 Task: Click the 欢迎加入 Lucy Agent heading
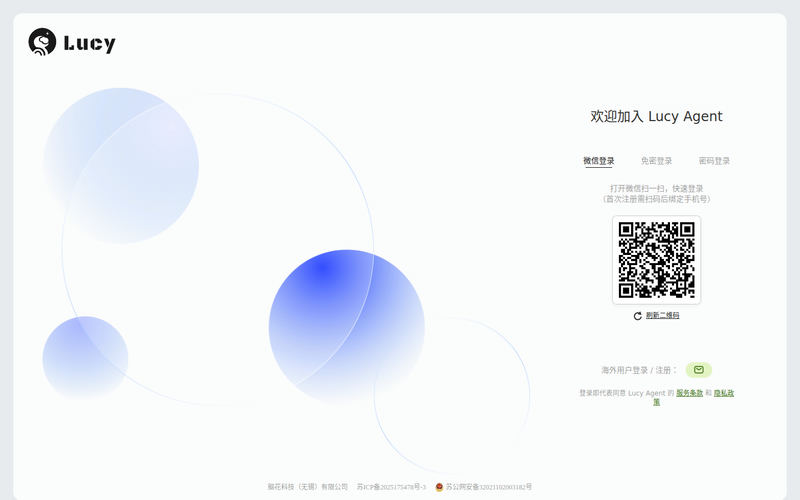[x=656, y=116]
